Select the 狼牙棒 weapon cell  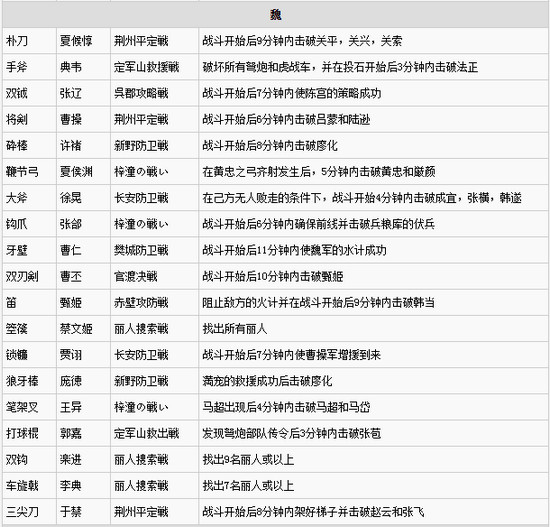(29, 381)
